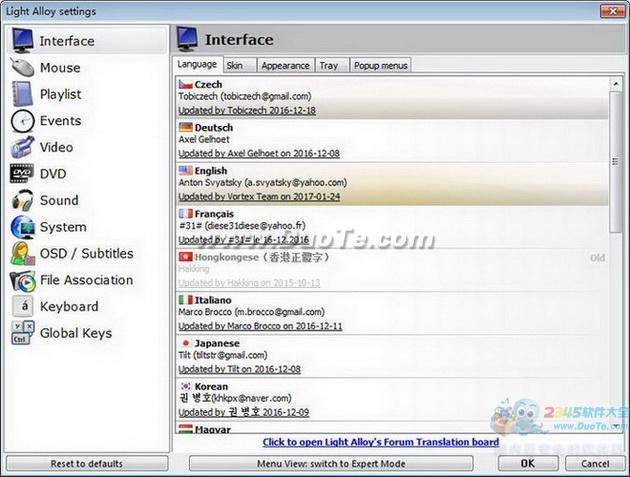
Task: Go to System settings label
Action: tap(63, 227)
